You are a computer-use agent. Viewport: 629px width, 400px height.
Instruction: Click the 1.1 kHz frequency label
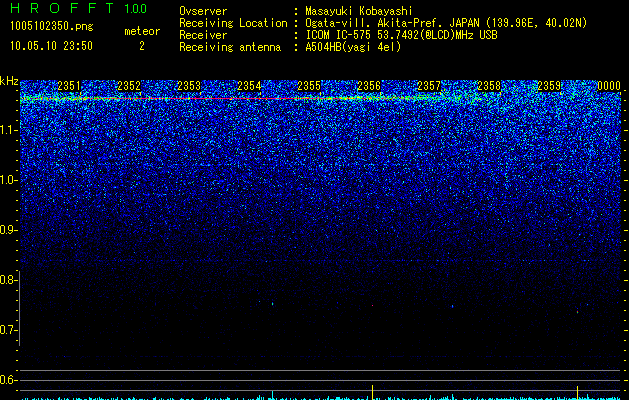[x=7, y=130]
